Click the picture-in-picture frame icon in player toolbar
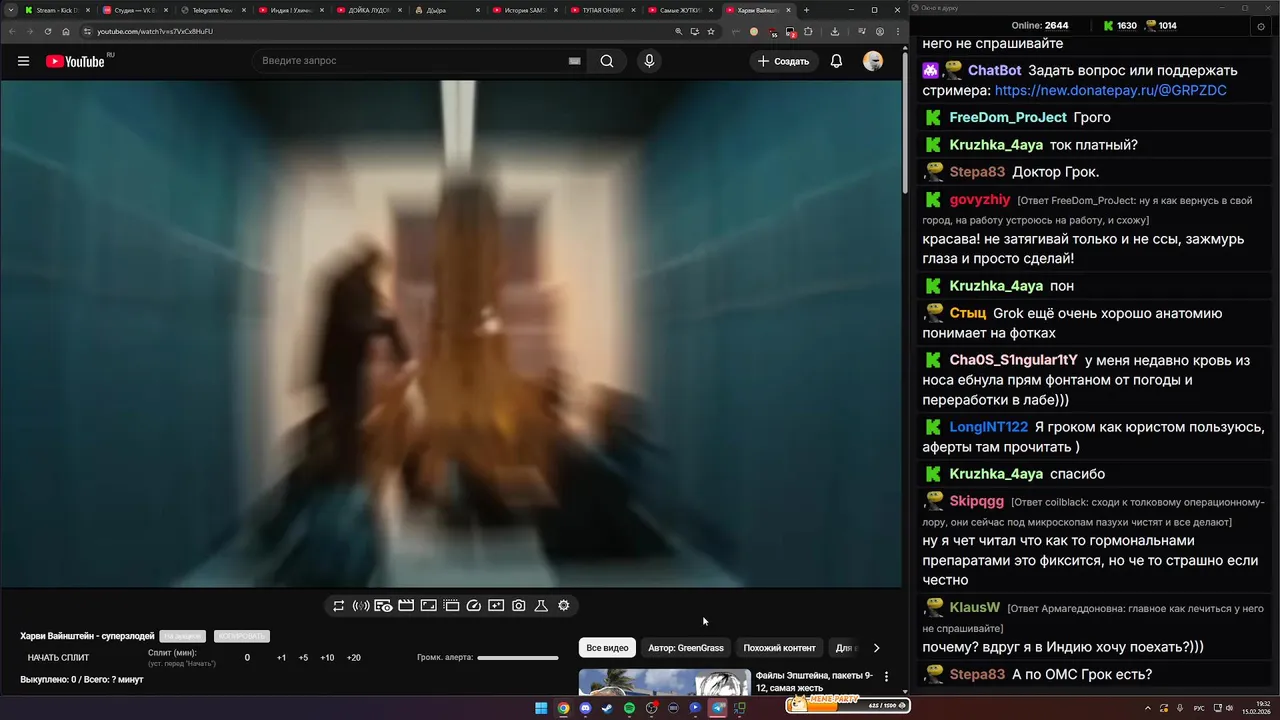This screenshot has width=1280, height=720. point(428,605)
